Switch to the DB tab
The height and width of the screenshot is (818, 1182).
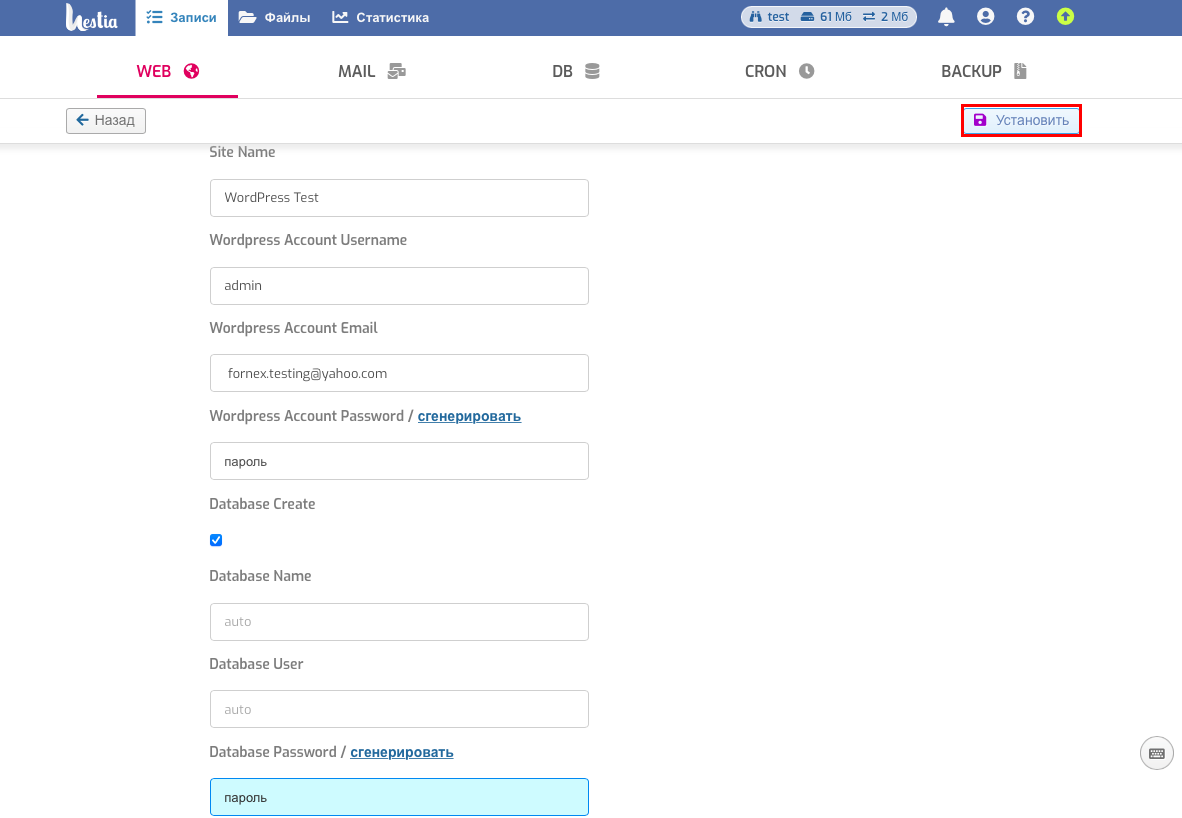click(575, 72)
